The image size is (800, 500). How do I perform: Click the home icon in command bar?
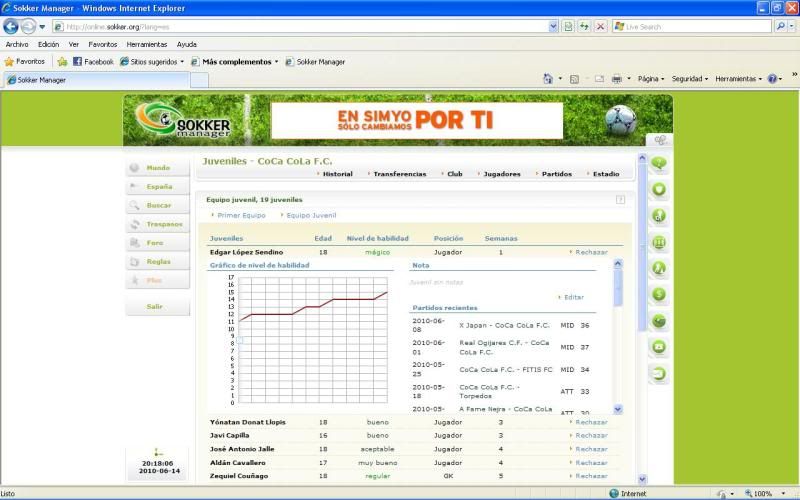coord(548,78)
